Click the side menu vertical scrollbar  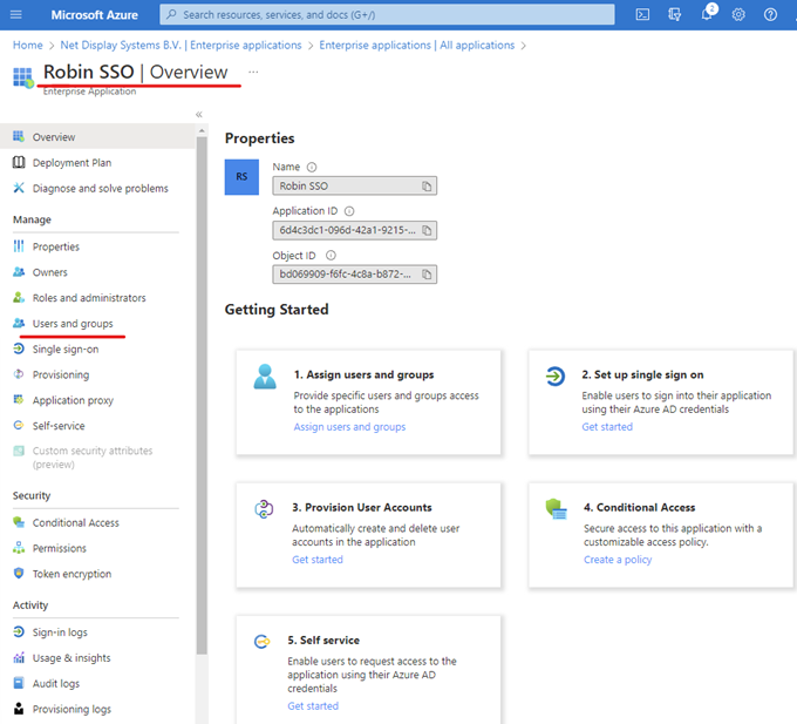click(202, 395)
